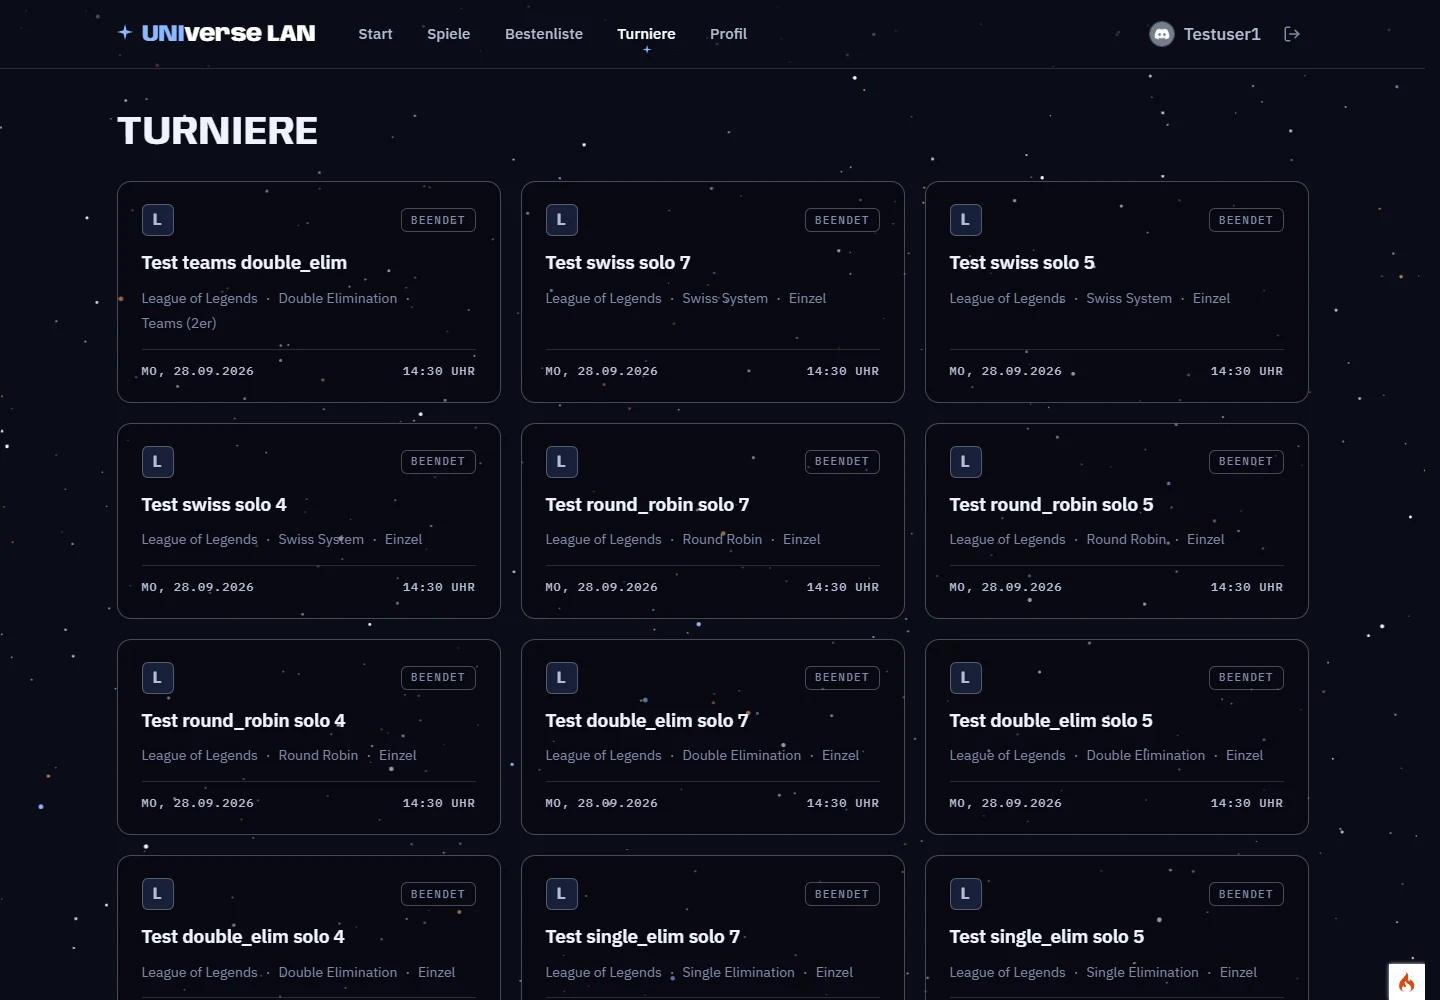Click the BEENDET badge on Test round_robin solo 4
Image resolution: width=1440 pixels, height=1000 pixels.
click(438, 678)
